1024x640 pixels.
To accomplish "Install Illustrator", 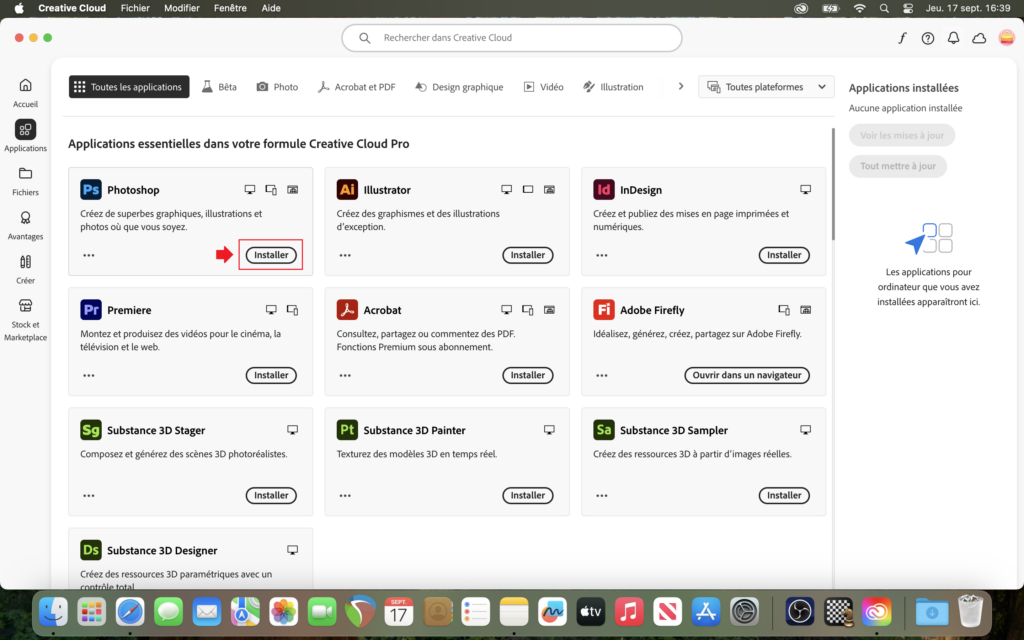I will (x=528, y=255).
